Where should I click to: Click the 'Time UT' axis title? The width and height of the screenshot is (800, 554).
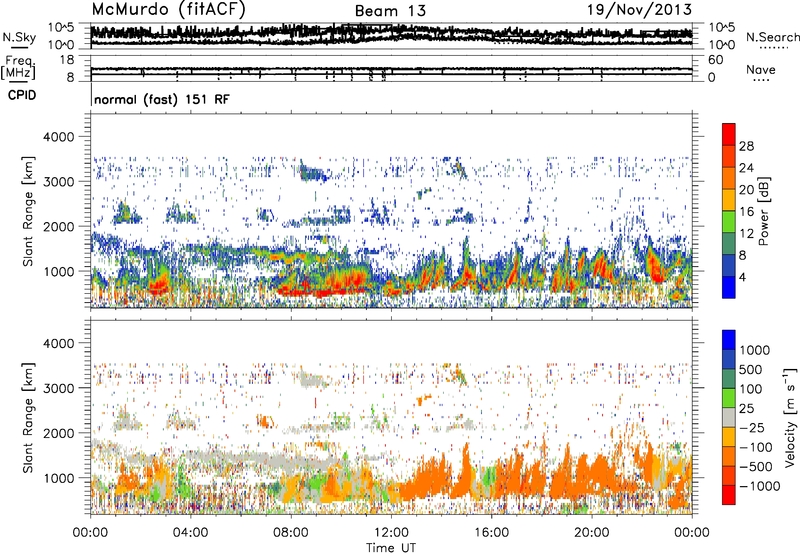tap(391, 548)
